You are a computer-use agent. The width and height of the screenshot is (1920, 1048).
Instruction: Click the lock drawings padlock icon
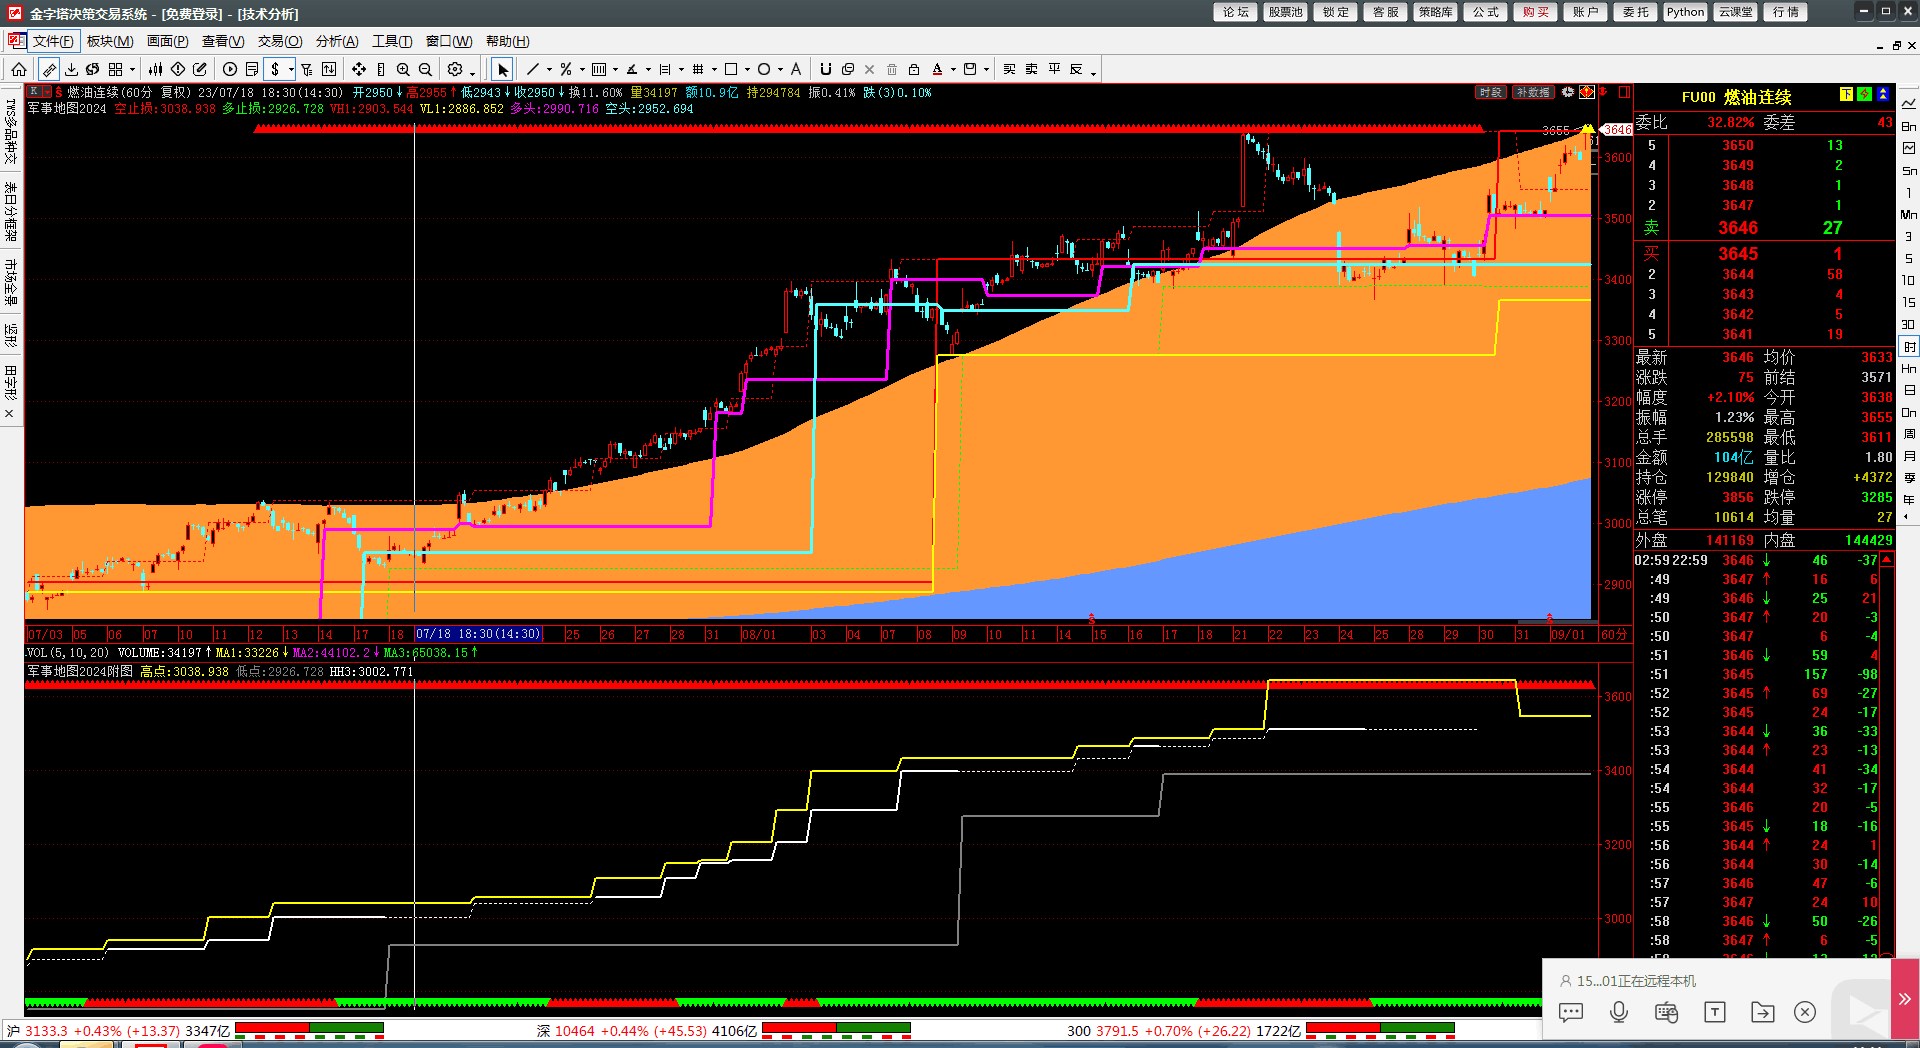[x=914, y=69]
